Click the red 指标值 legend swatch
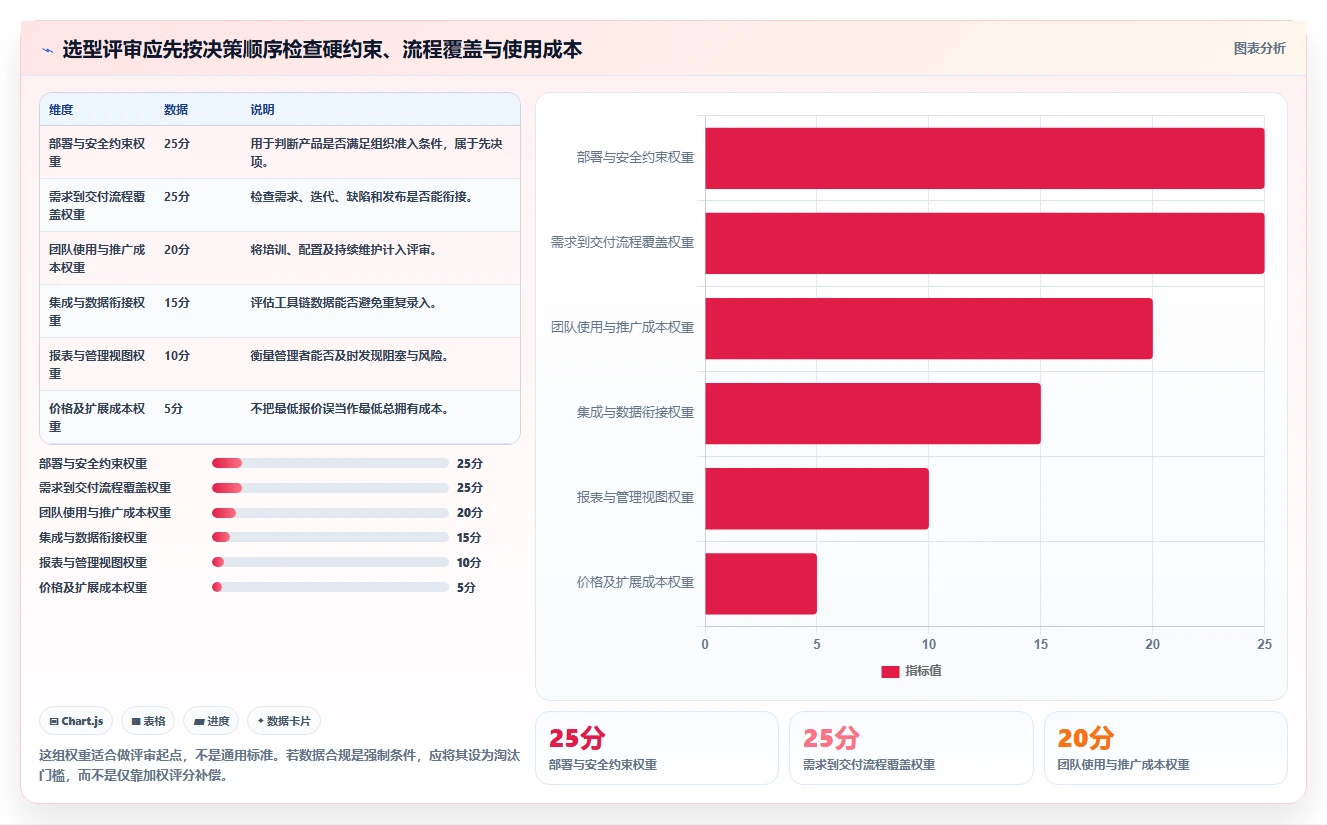Image resolution: width=1327 pixels, height=825 pixels. tap(890, 671)
